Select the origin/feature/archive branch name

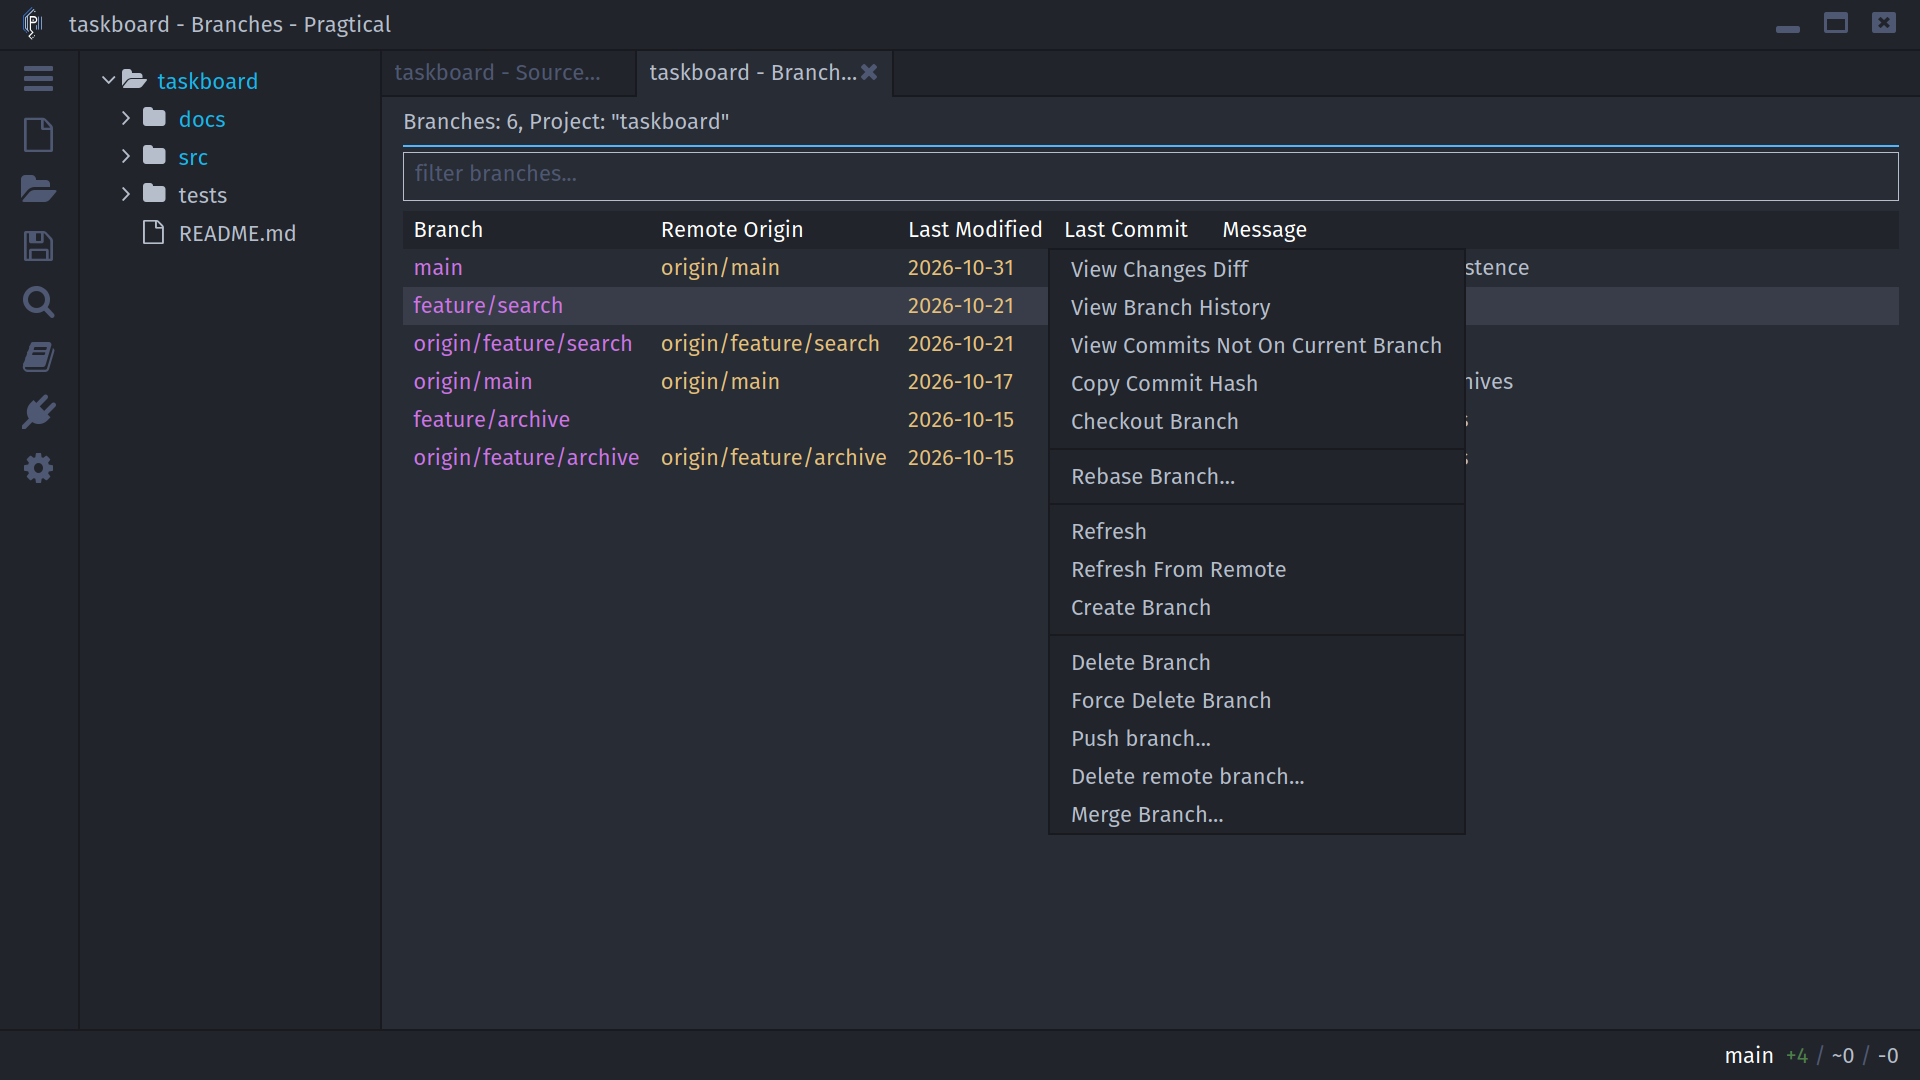pos(526,457)
